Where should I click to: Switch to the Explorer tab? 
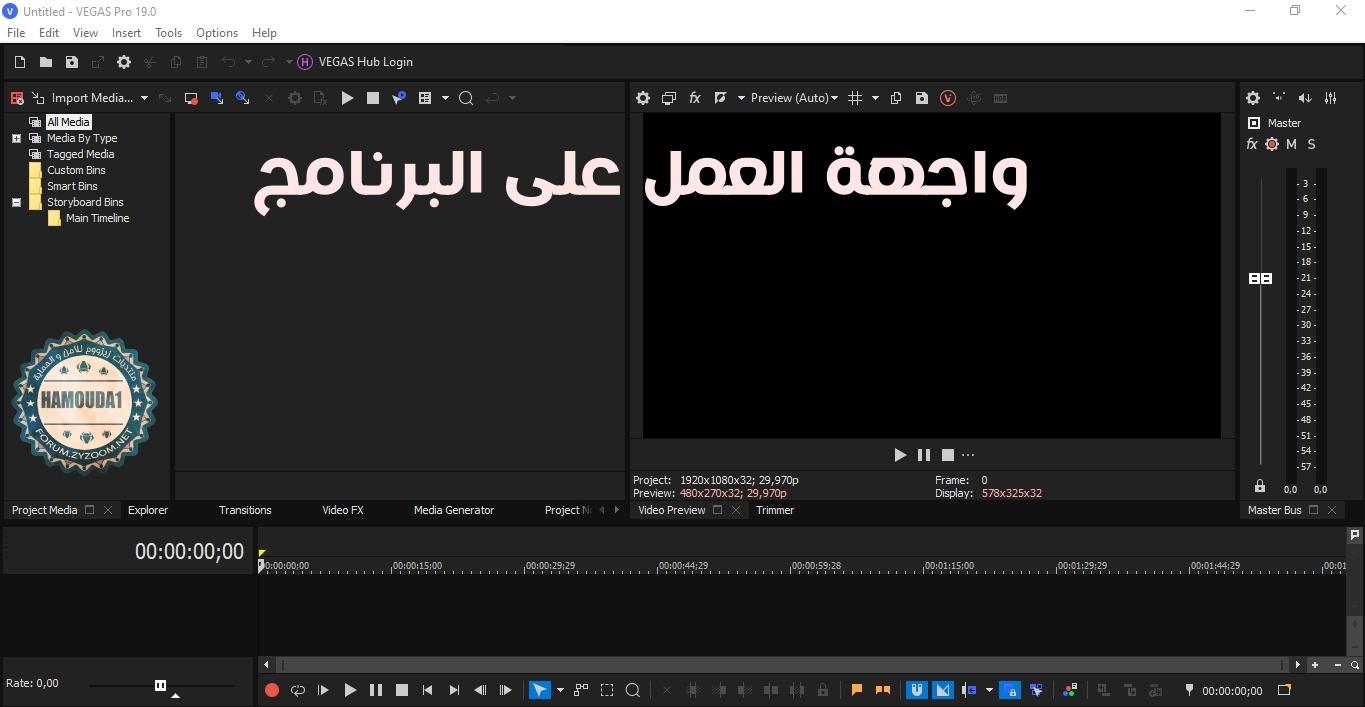(148, 510)
